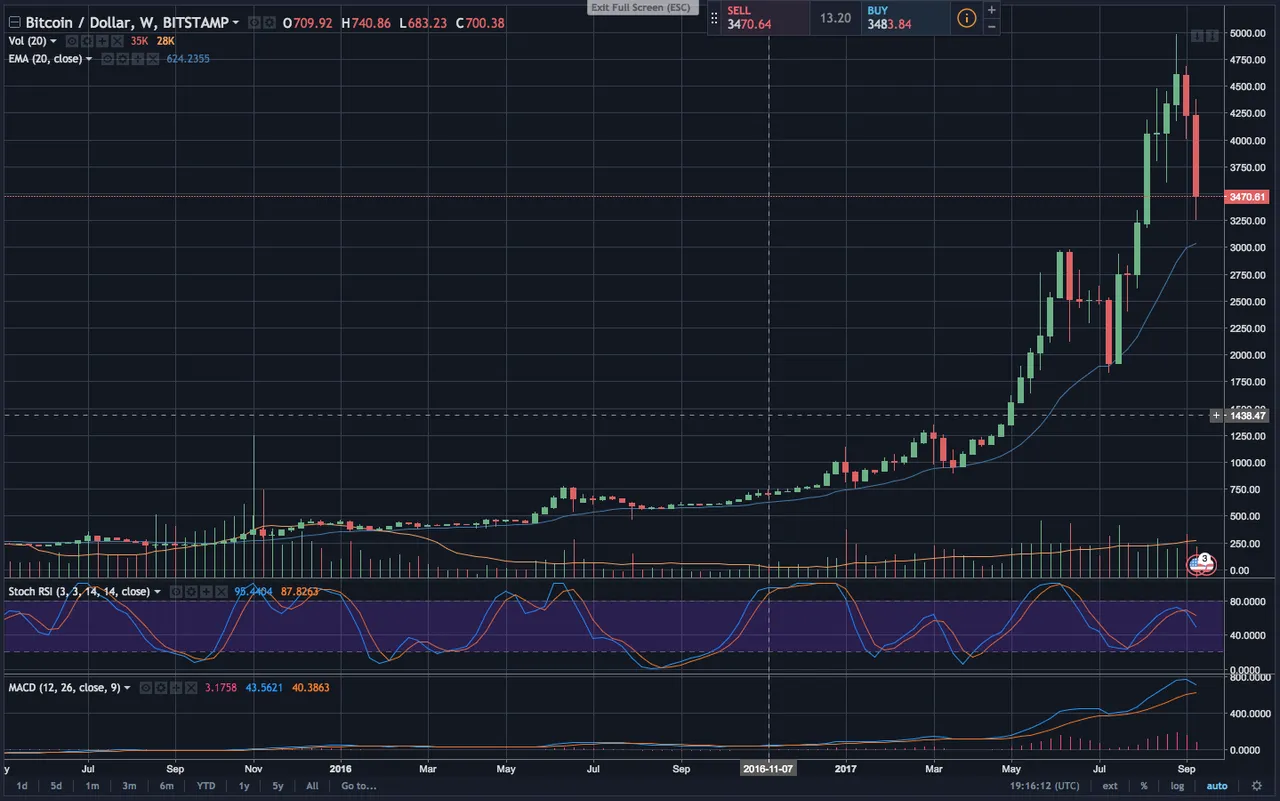
Task: Click the close value 700.38
Action: coord(486,22)
